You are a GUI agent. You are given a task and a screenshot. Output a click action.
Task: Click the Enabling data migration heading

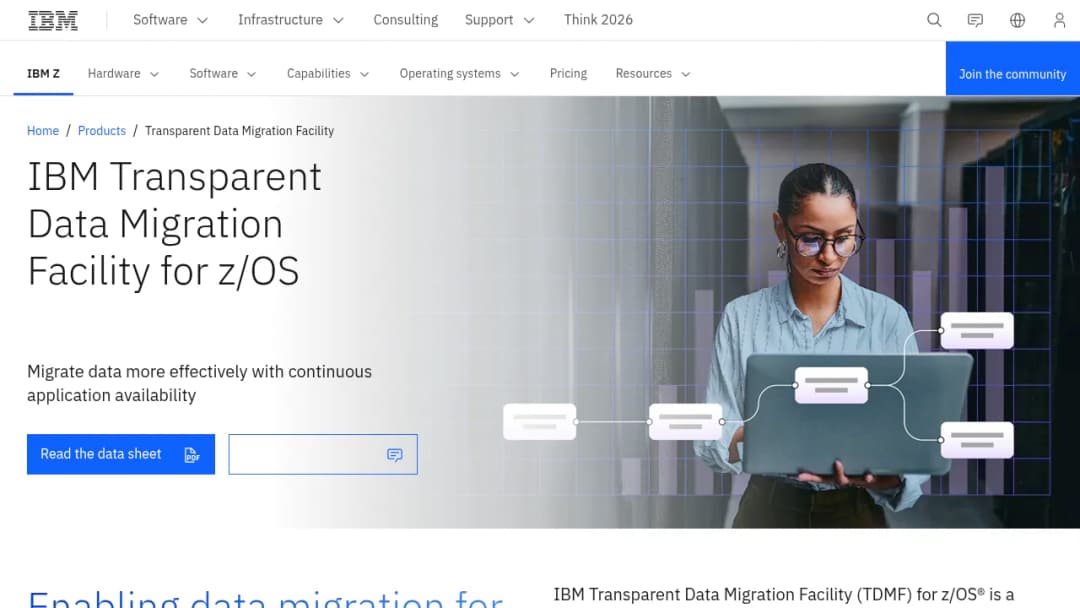(265, 598)
